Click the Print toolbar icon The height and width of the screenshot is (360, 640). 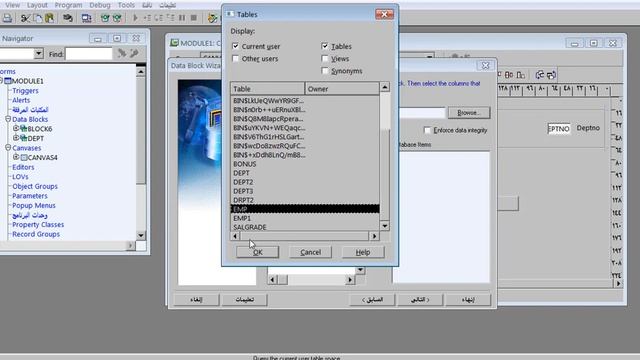pyautogui.click(x=7, y=18)
